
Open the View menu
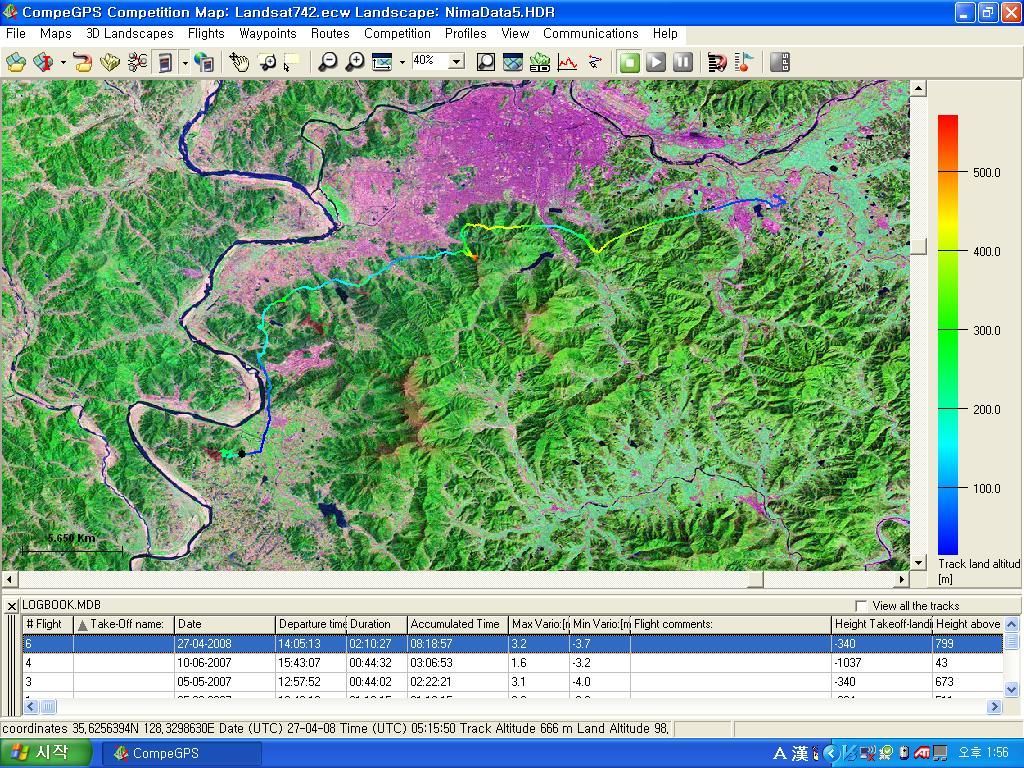(x=515, y=33)
